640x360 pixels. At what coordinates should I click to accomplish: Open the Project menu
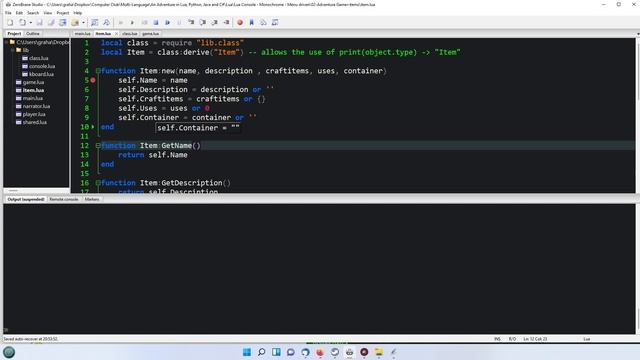pyautogui.click(x=63, y=13)
